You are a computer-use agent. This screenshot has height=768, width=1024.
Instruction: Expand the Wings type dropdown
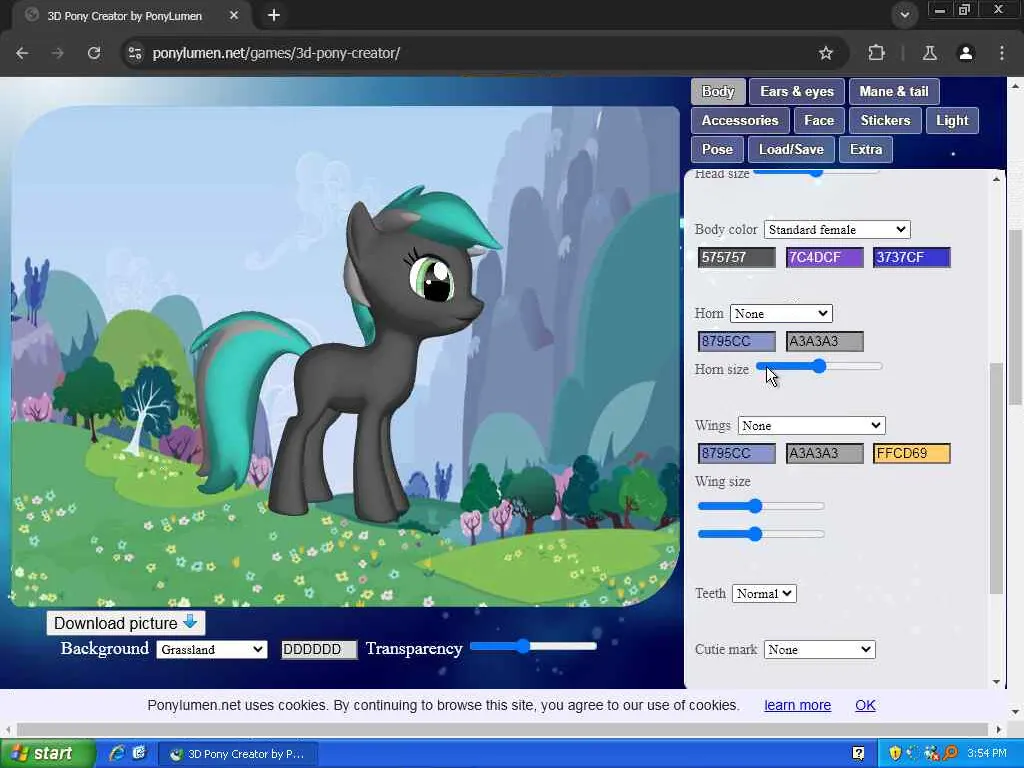pos(812,426)
